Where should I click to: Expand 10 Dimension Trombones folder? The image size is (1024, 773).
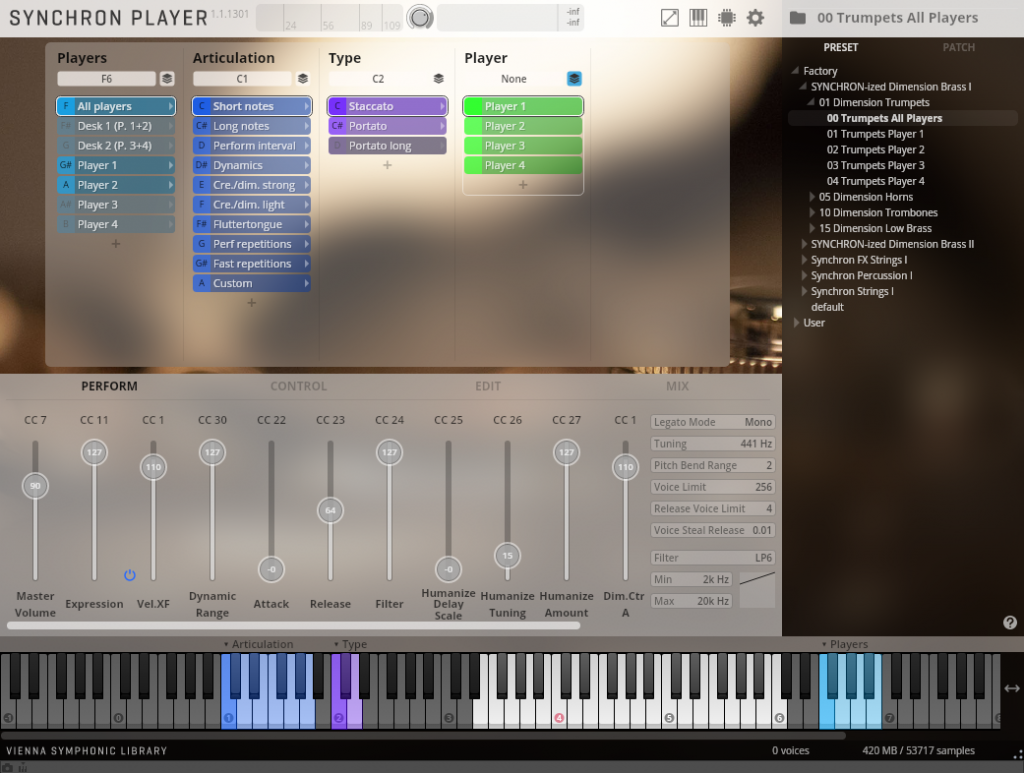click(x=812, y=212)
